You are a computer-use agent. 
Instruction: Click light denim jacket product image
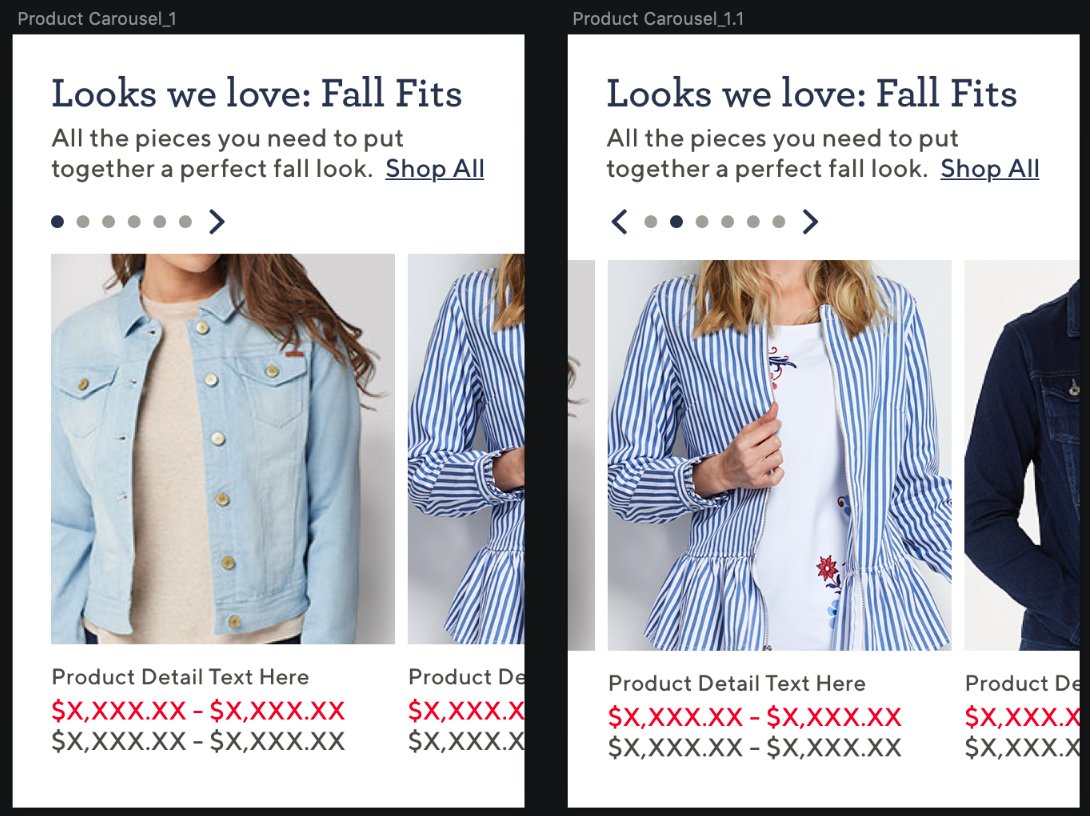click(x=223, y=448)
